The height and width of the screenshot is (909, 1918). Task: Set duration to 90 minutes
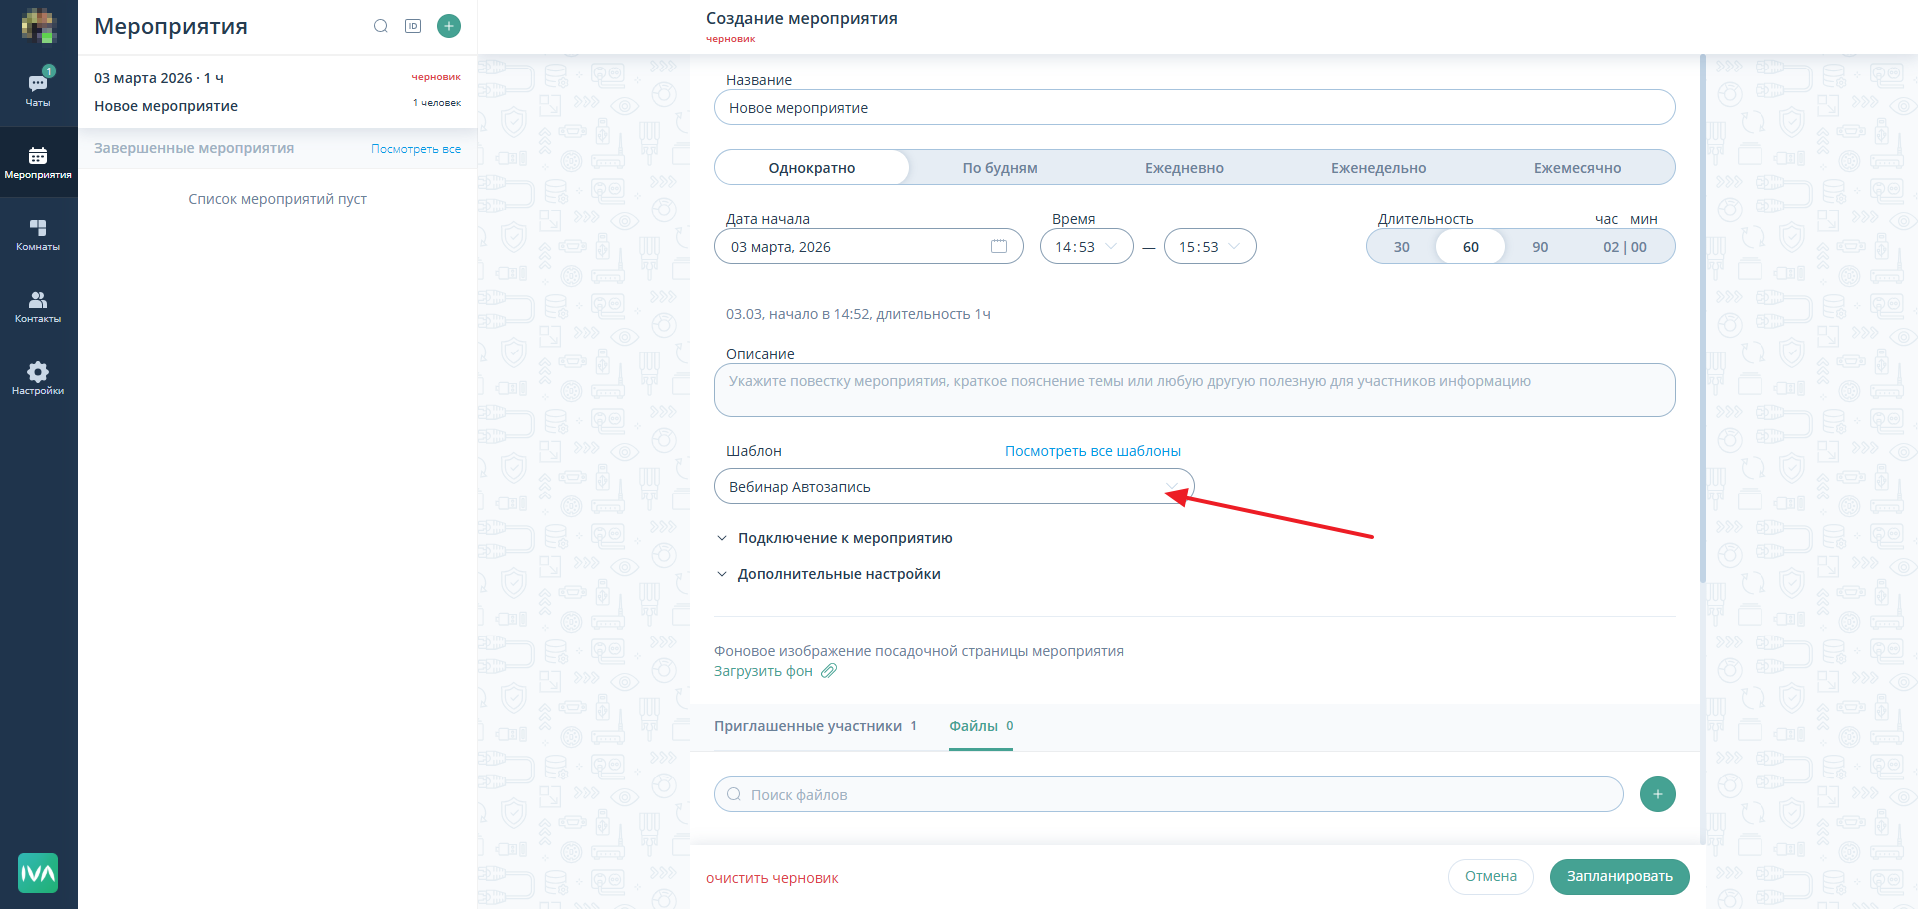1540,247
